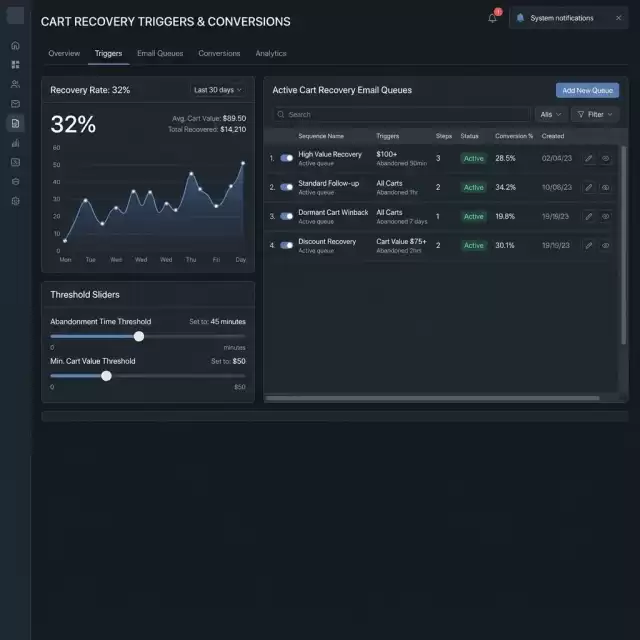Edit the Discount Recovery queue
This screenshot has width=640, height=640.
[589, 245]
